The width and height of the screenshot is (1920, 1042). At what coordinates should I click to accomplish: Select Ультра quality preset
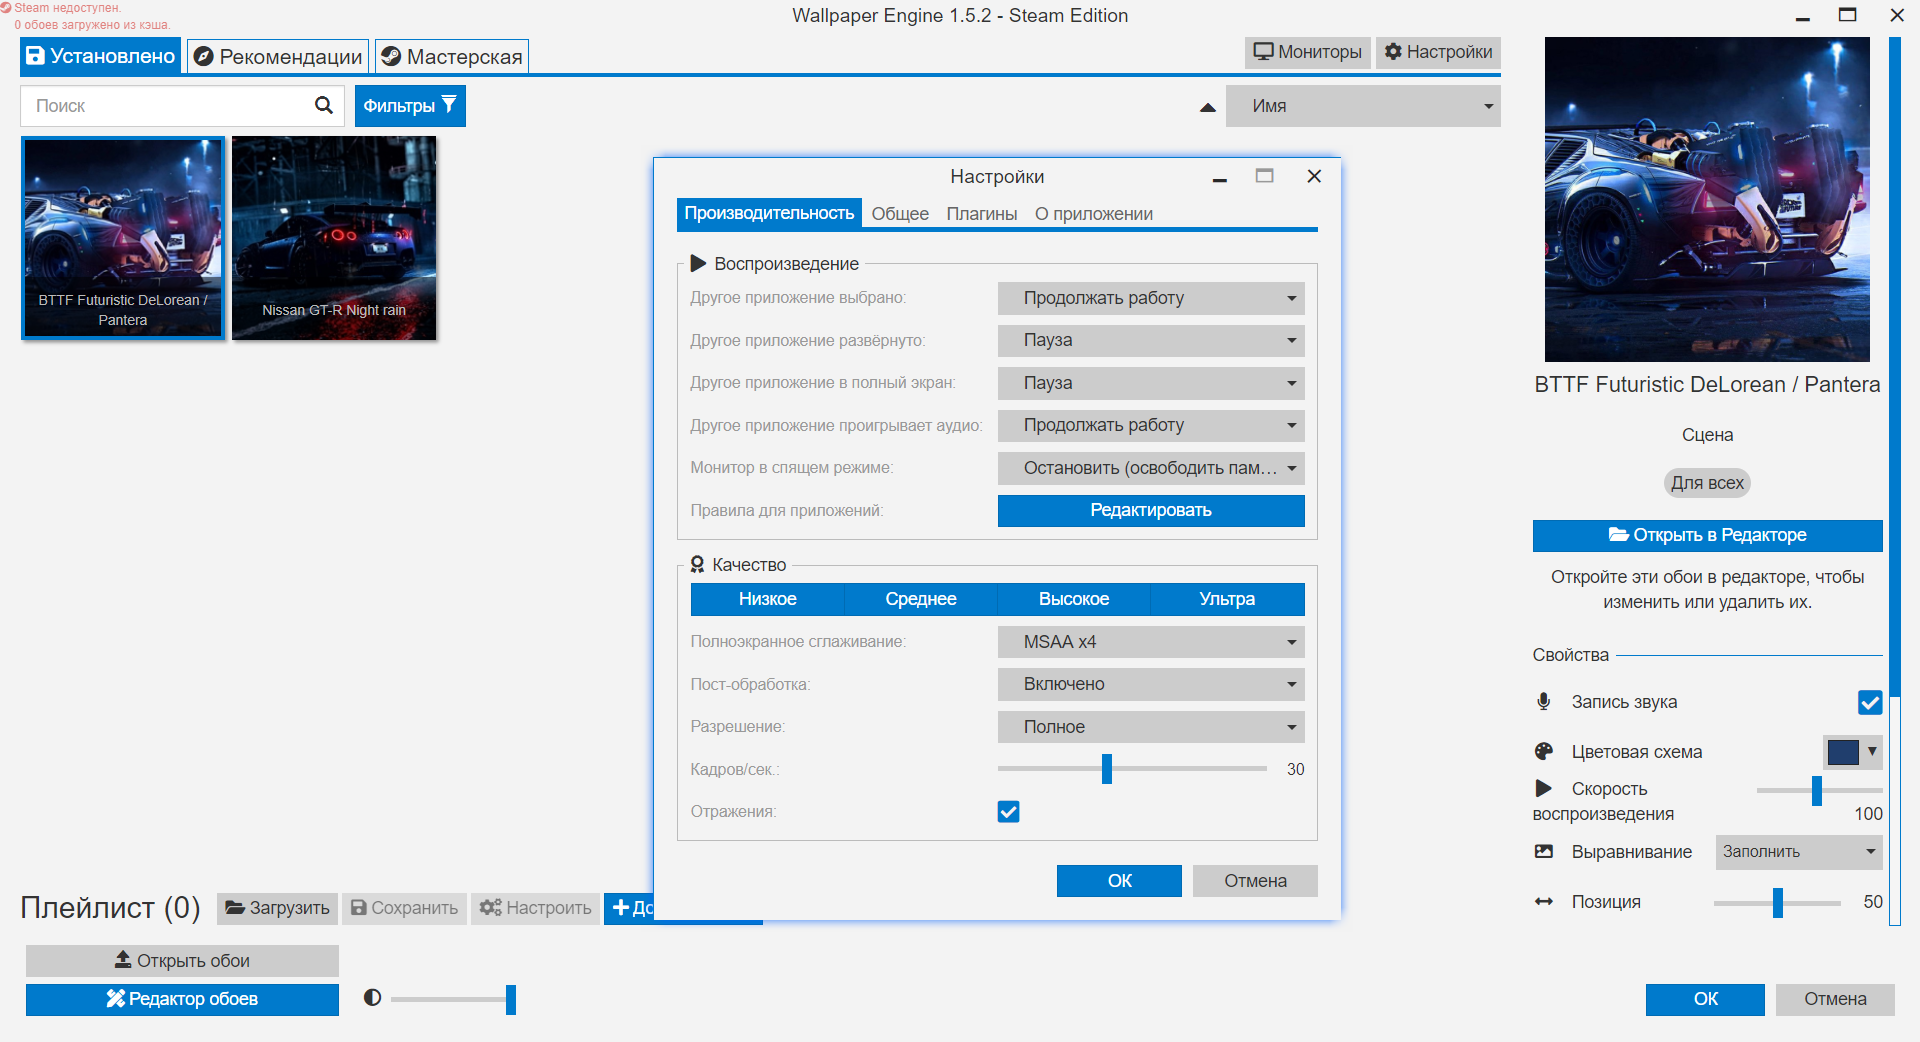pos(1227,599)
